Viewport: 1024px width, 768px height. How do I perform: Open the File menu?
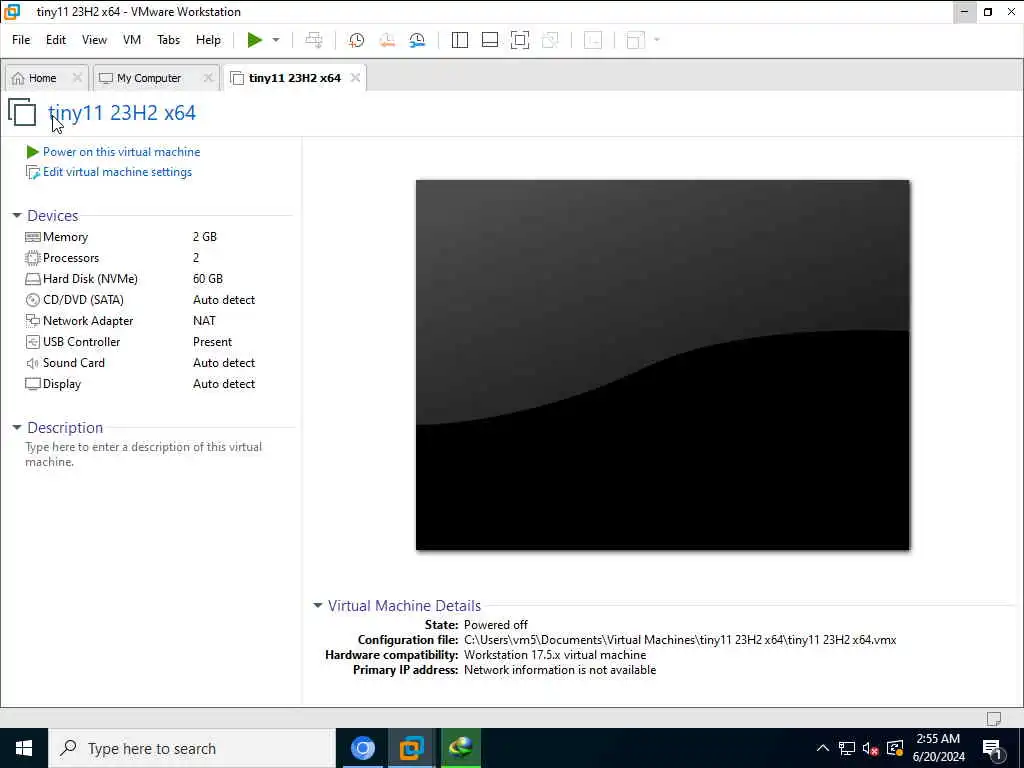pos(21,40)
